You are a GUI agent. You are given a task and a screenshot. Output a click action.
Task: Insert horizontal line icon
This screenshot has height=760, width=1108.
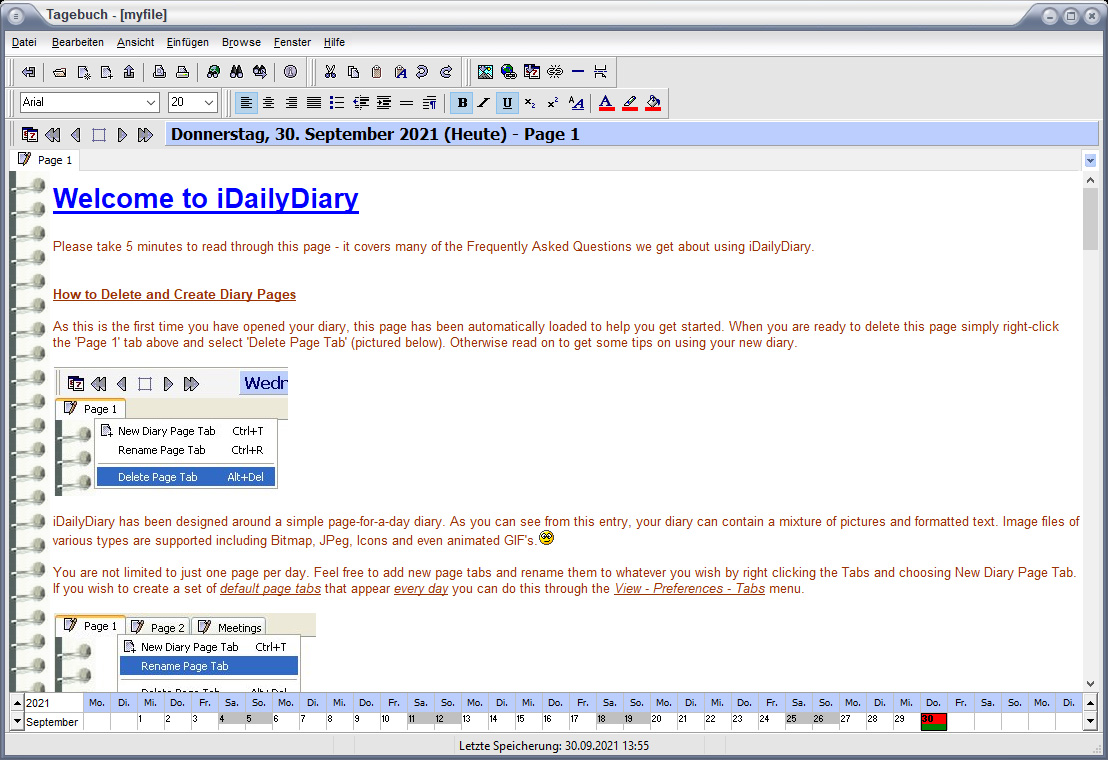tap(577, 72)
